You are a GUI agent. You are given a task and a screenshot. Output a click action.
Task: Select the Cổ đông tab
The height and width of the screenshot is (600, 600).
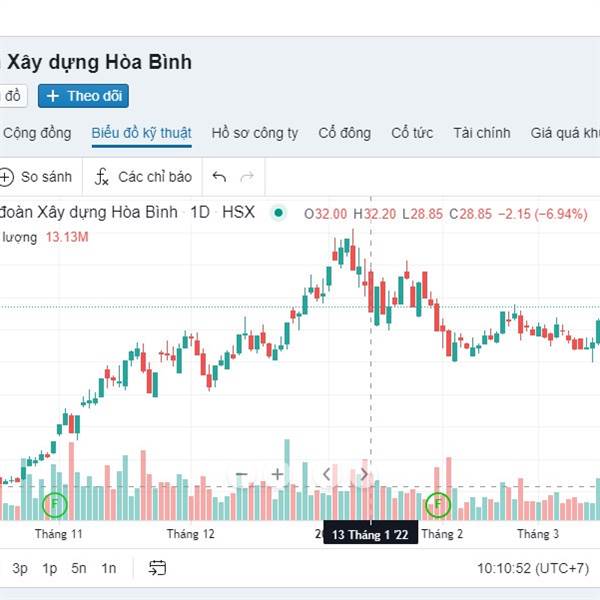(x=344, y=133)
